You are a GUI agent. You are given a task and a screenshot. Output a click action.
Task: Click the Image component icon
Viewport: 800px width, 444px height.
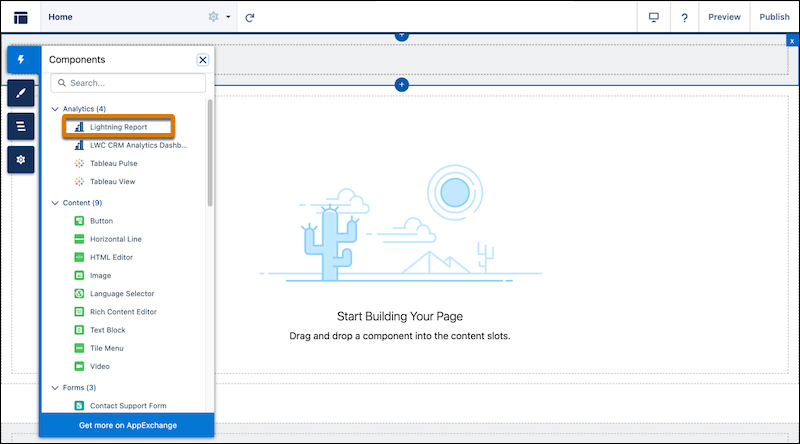(79, 275)
